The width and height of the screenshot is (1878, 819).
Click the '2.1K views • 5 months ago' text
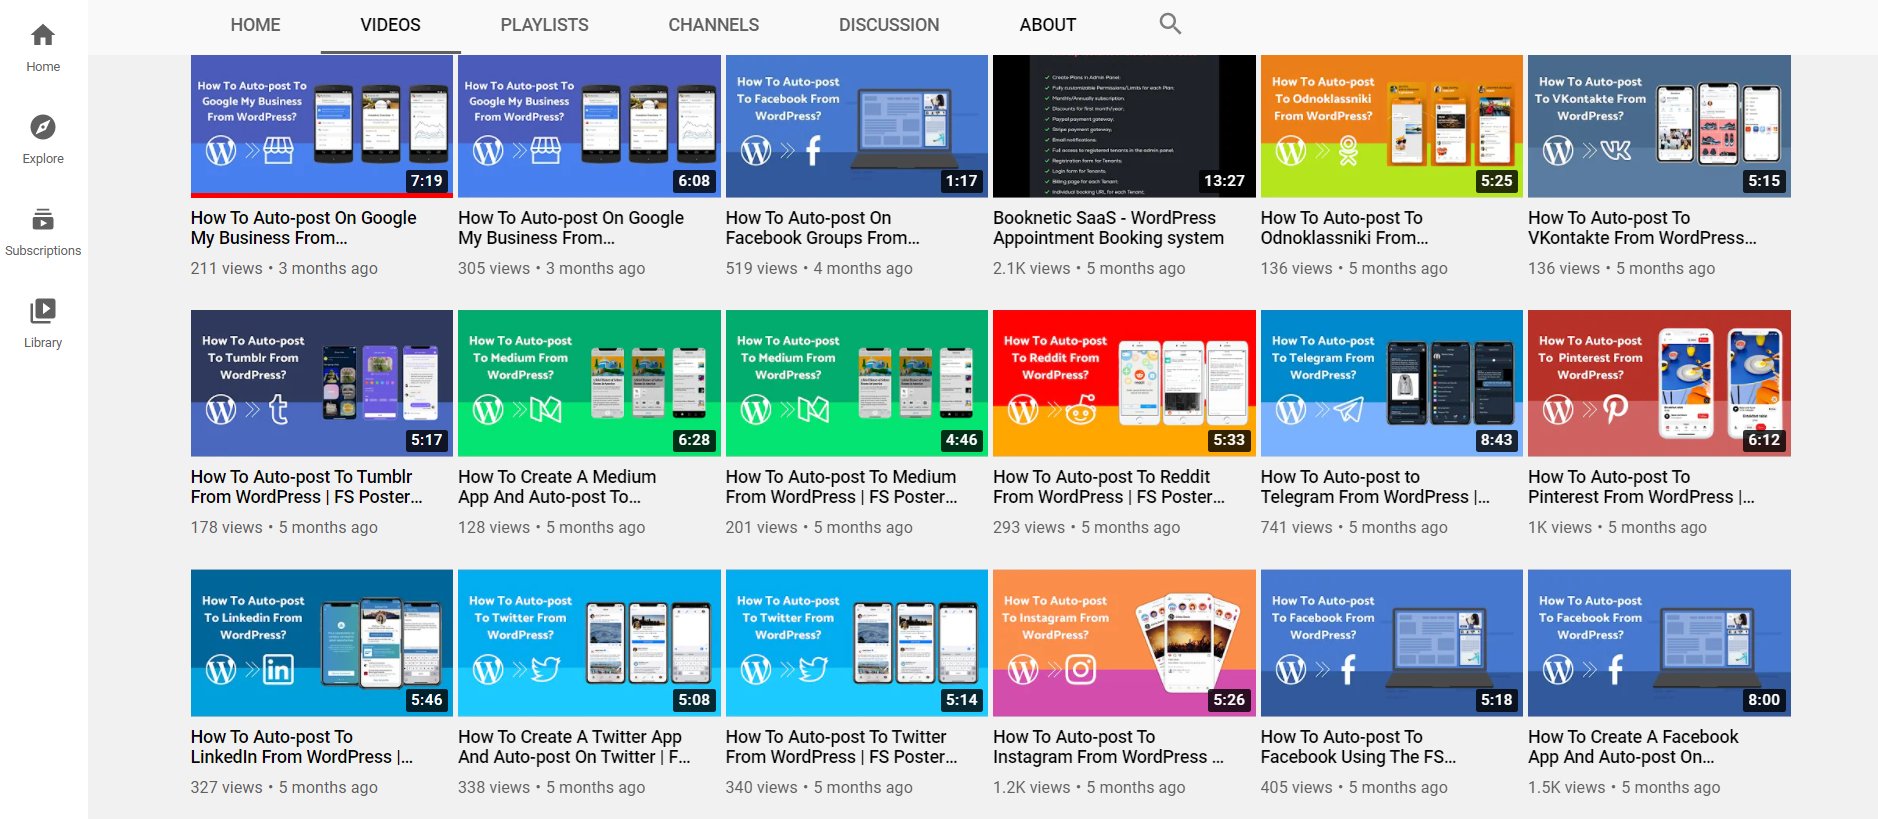(1089, 268)
